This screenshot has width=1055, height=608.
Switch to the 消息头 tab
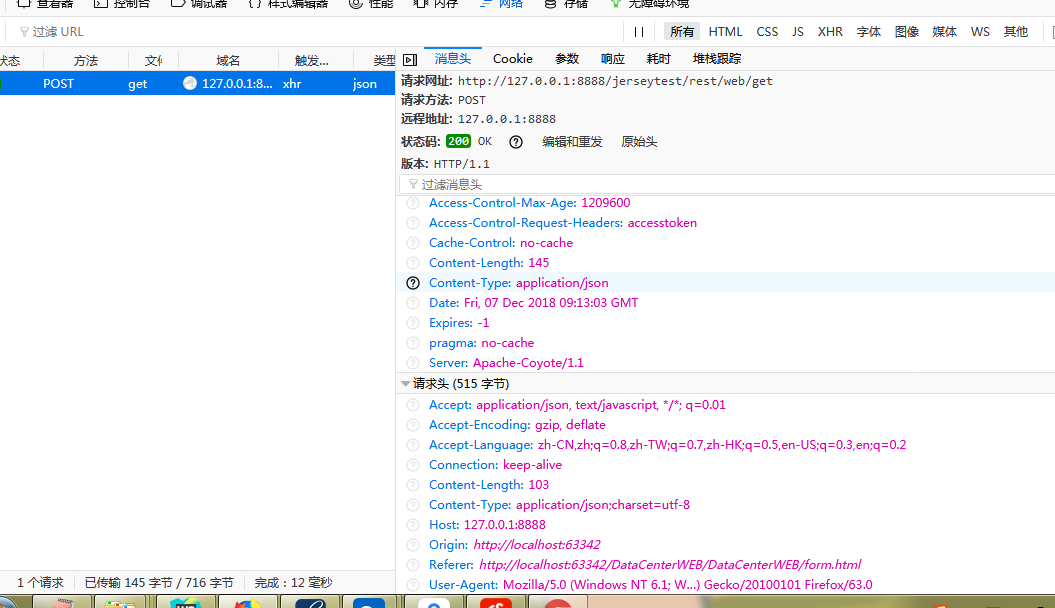click(x=453, y=59)
